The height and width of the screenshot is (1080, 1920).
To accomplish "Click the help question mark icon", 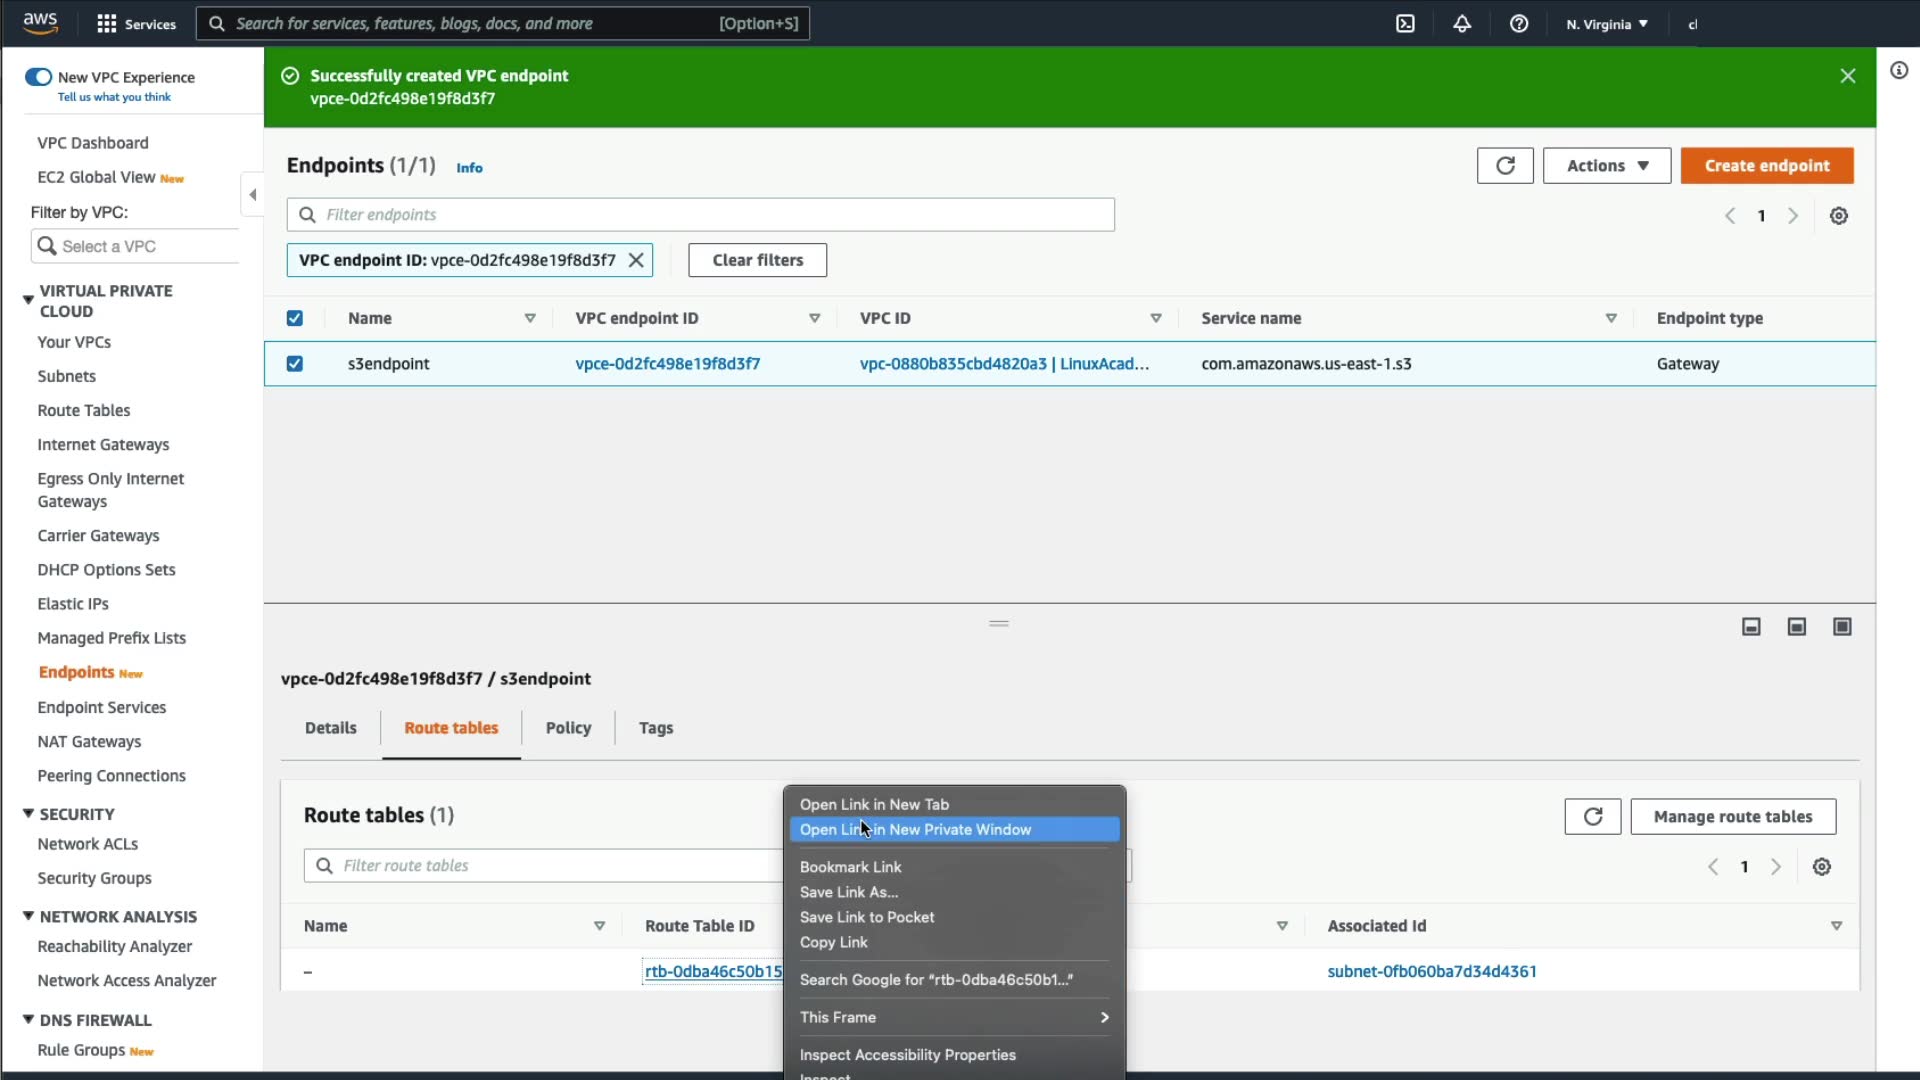I will pyautogui.click(x=1518, y=24).
